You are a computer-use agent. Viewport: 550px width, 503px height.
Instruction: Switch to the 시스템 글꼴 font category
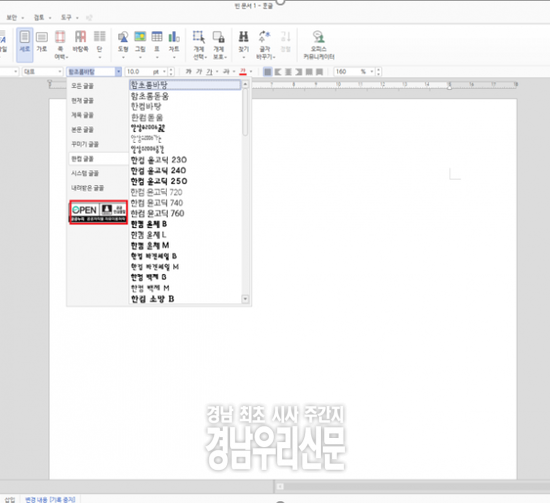85,173
